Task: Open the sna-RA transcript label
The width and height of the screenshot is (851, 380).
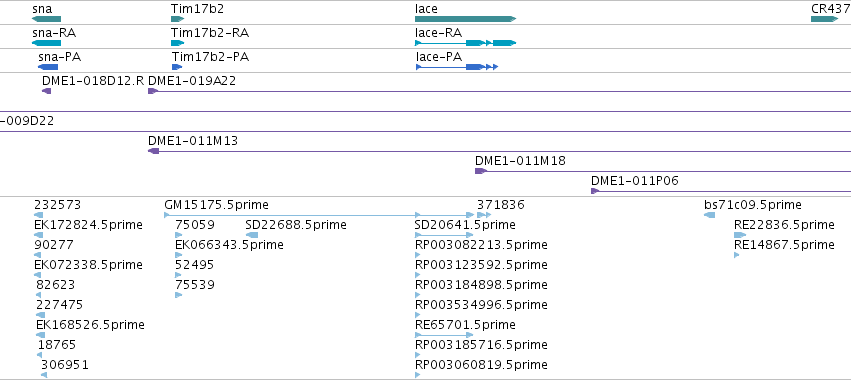Action: point(54,33)
